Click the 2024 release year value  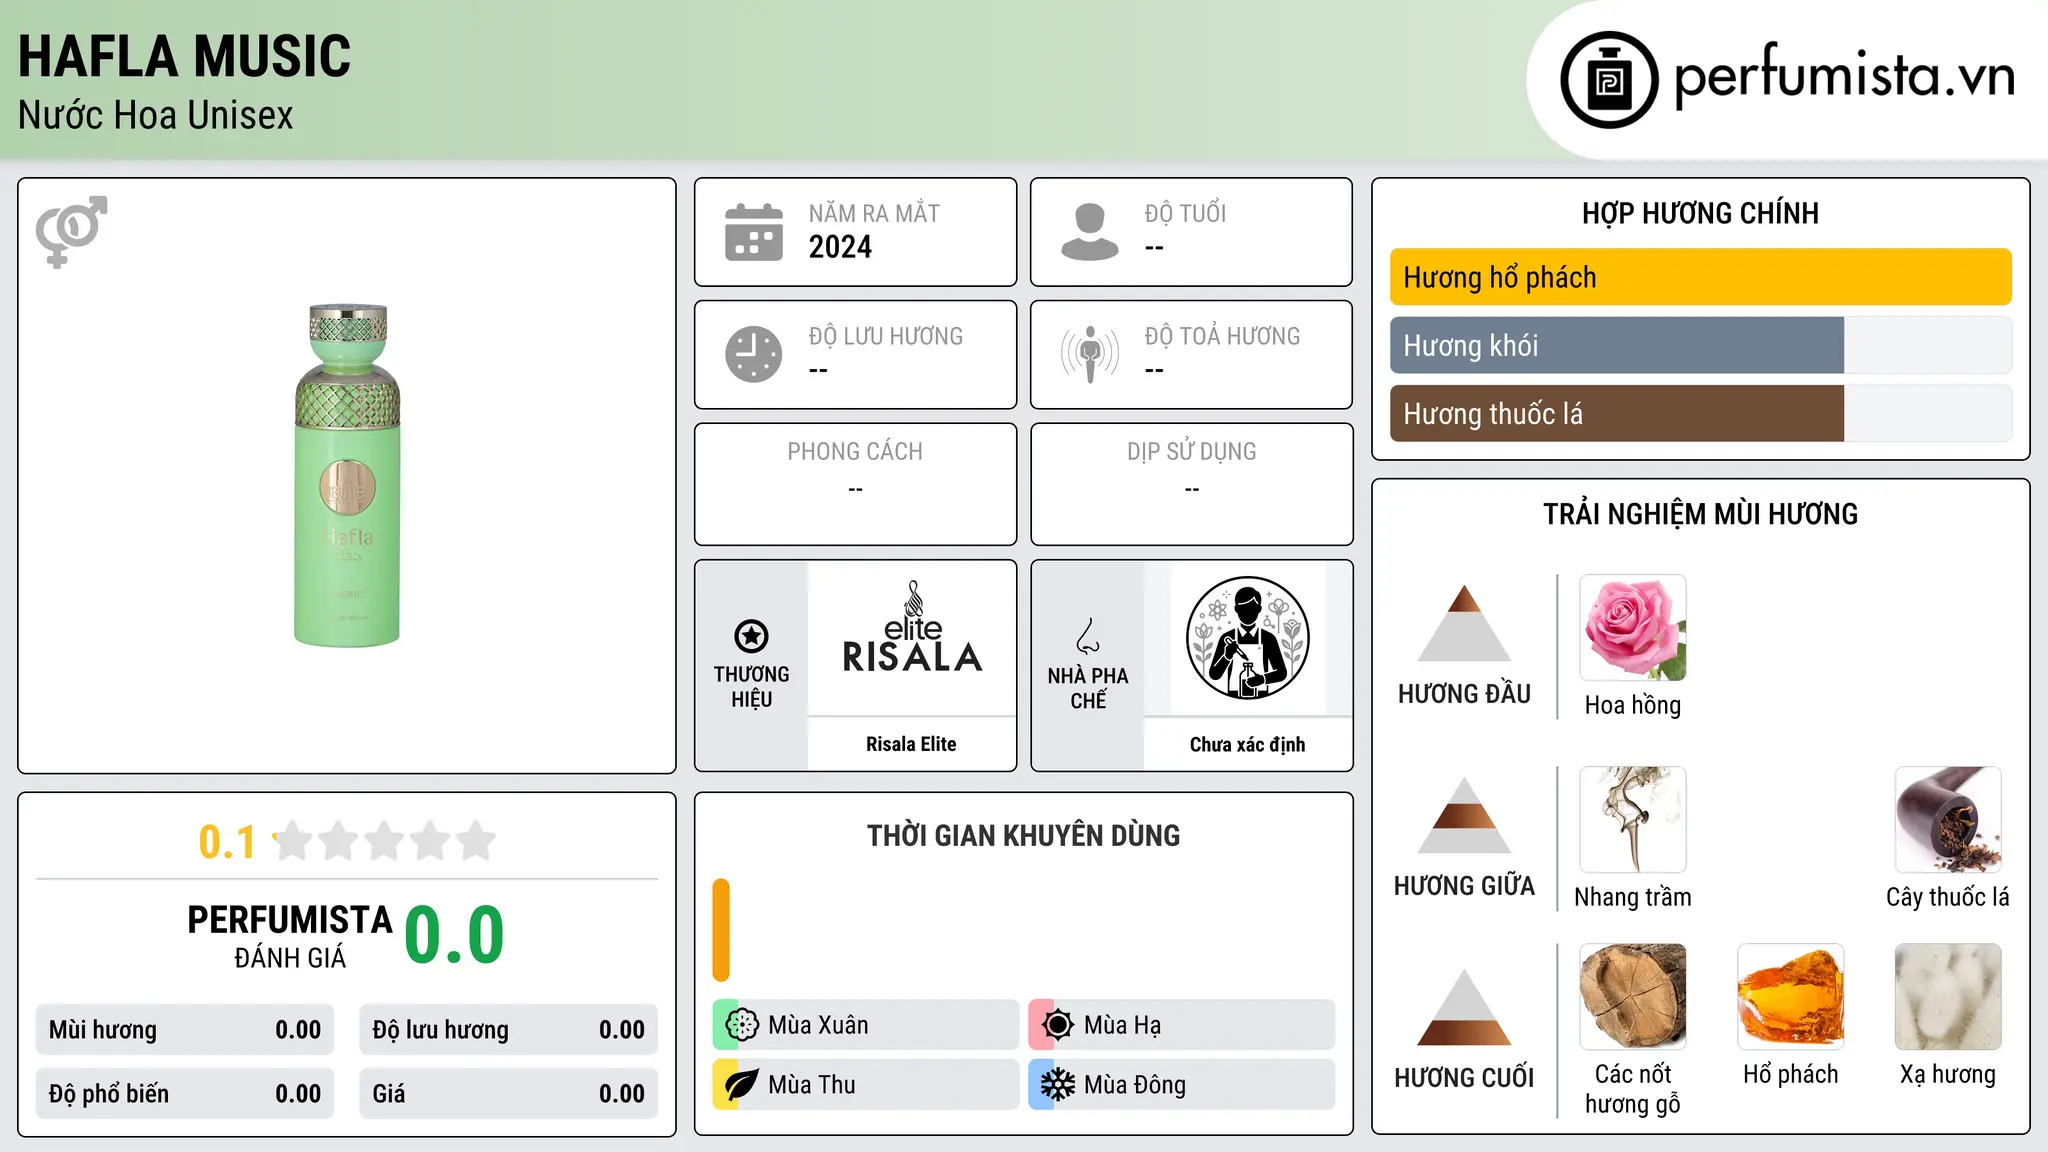point(840,247)
